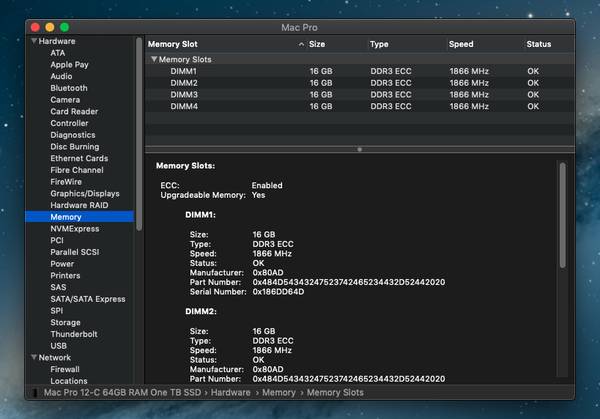Click the sort arrow in Memory Slot header

point(300,45)
